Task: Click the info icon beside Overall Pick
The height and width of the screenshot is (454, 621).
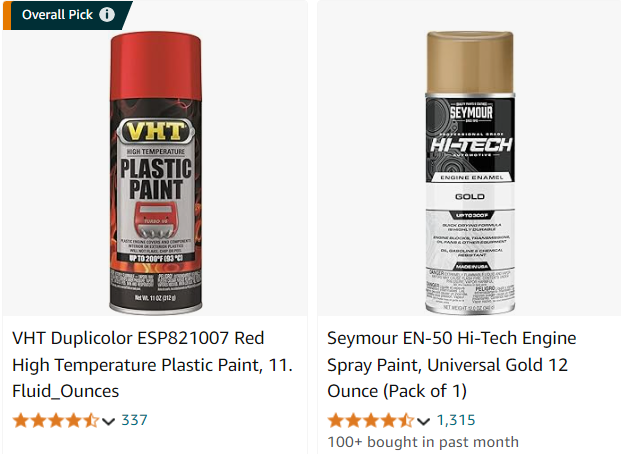Action: click(107, 15)
